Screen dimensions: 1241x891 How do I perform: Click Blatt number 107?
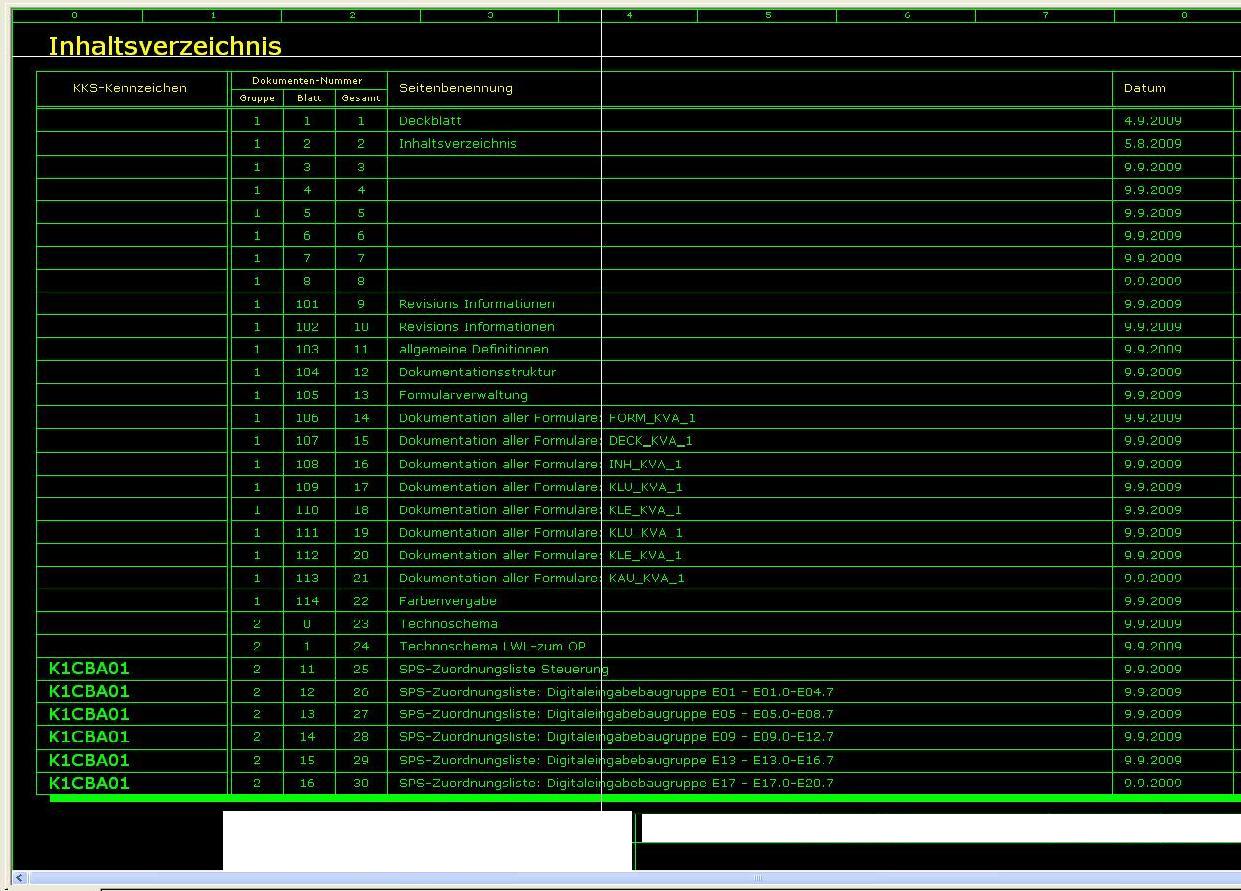point(307,441)
